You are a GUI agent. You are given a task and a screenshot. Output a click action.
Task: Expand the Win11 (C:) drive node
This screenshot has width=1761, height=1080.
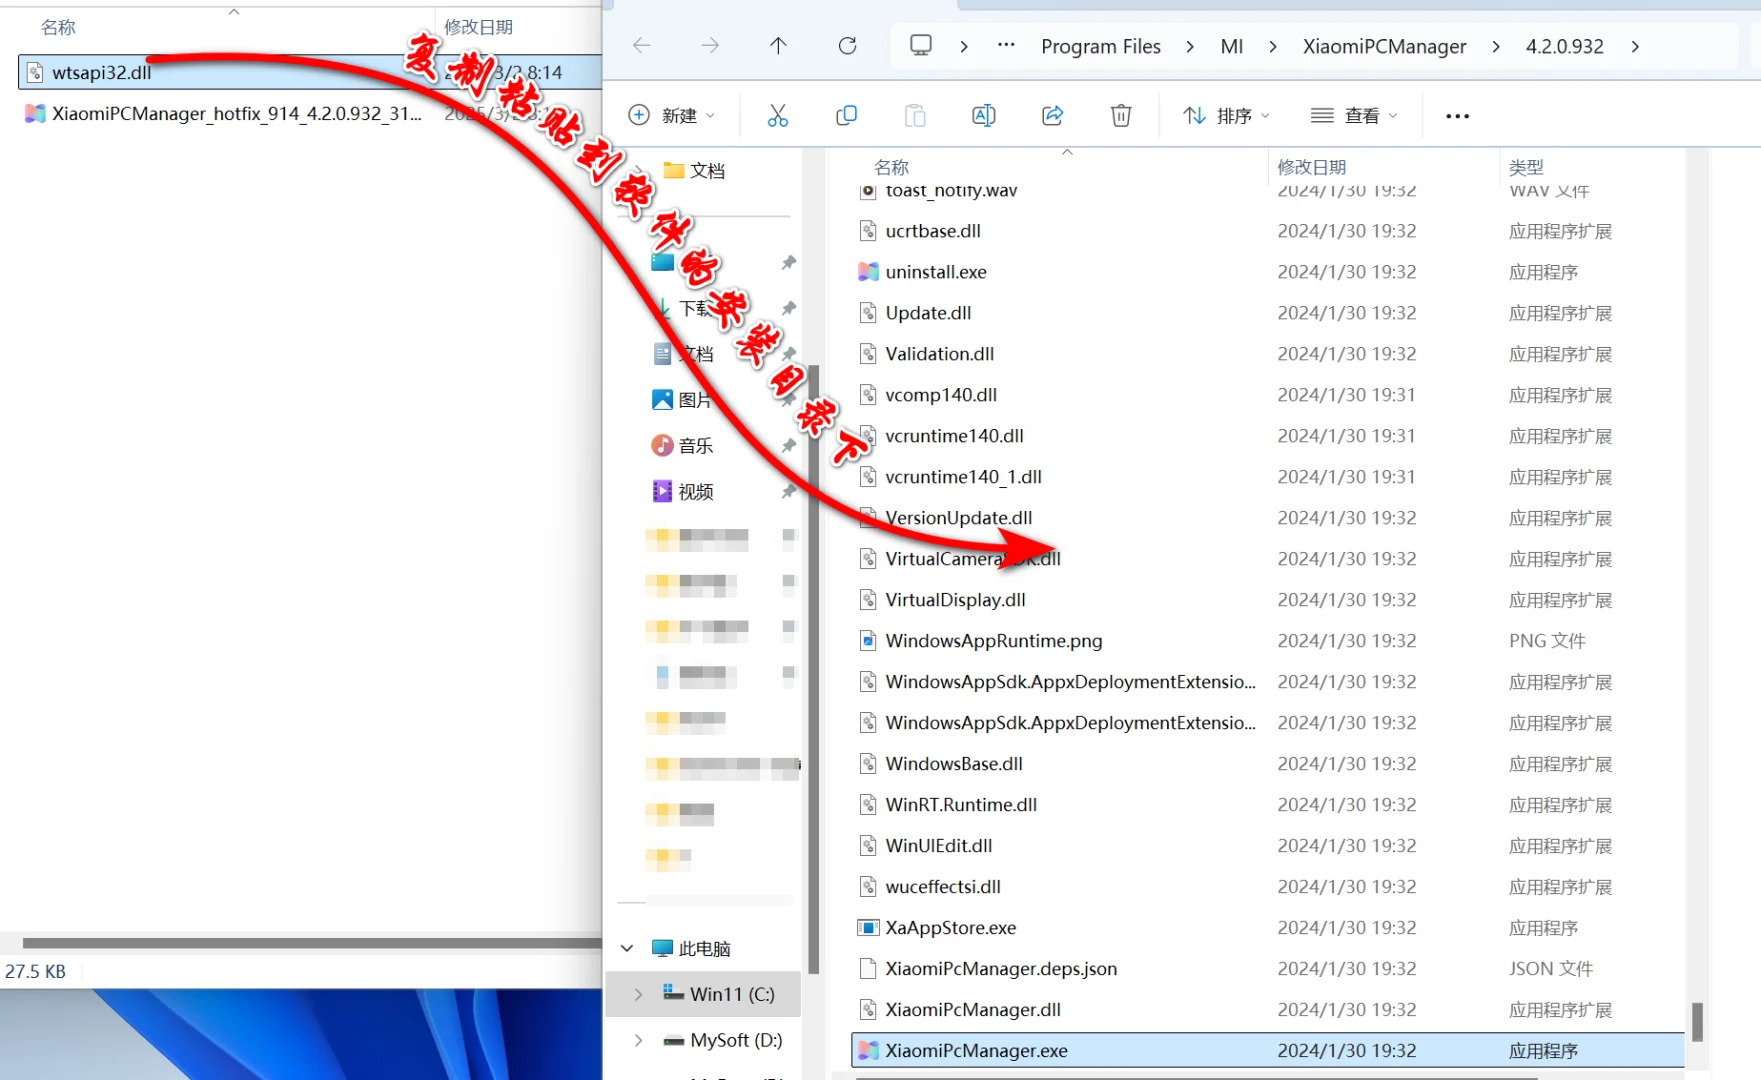click(638, 994)
